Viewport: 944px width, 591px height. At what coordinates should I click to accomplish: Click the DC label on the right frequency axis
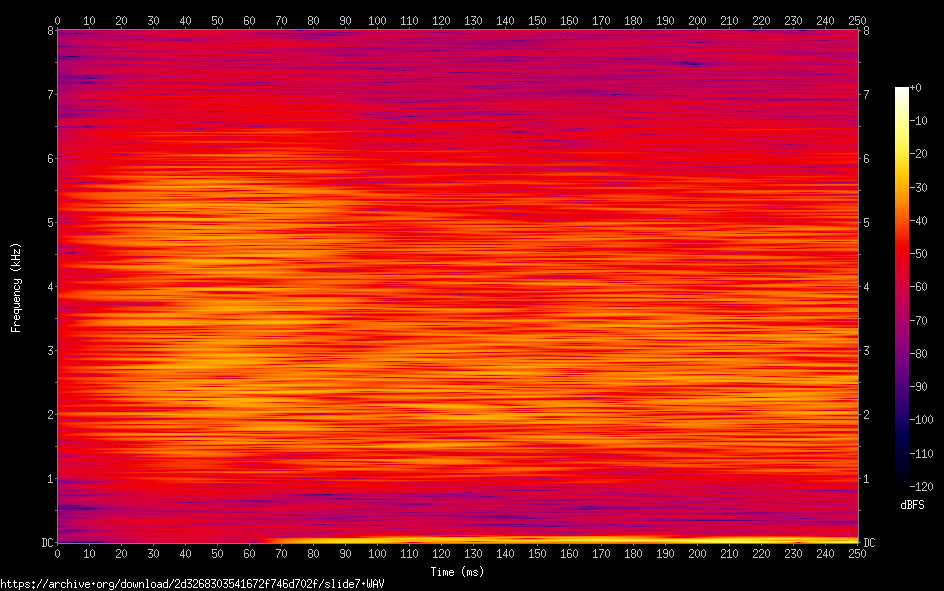click(869, 542)
